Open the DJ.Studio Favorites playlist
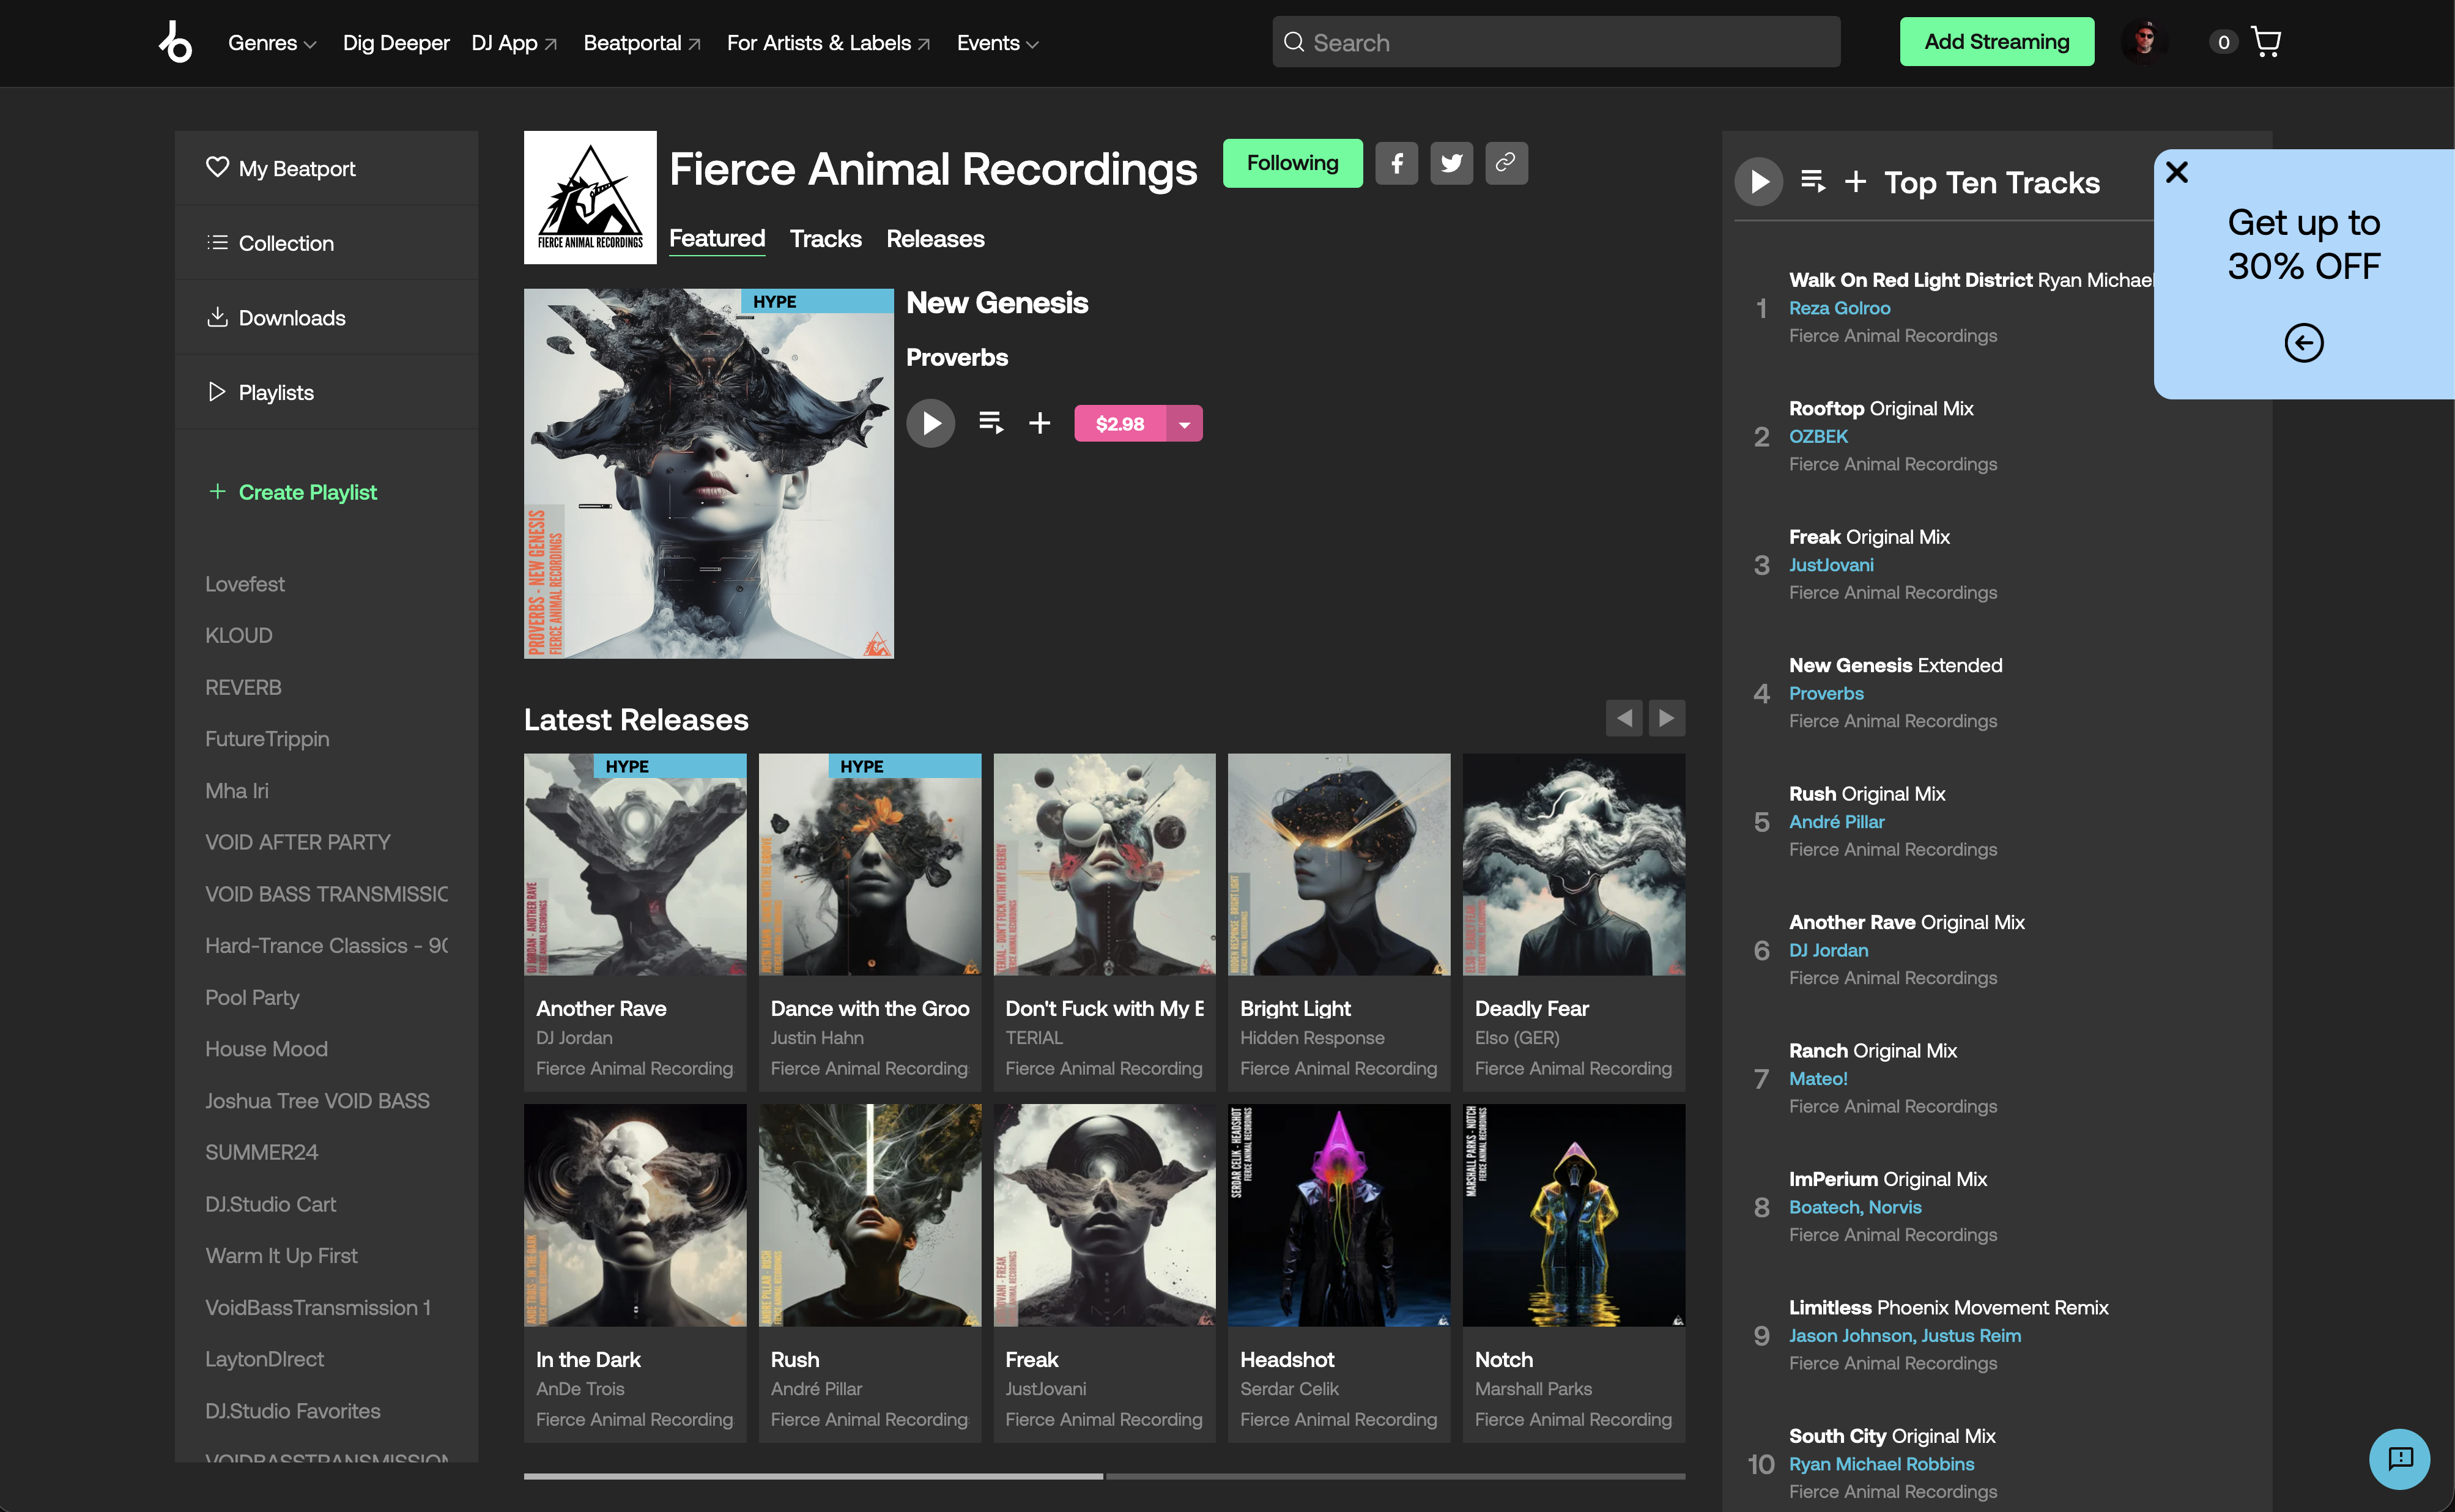 292,1411
